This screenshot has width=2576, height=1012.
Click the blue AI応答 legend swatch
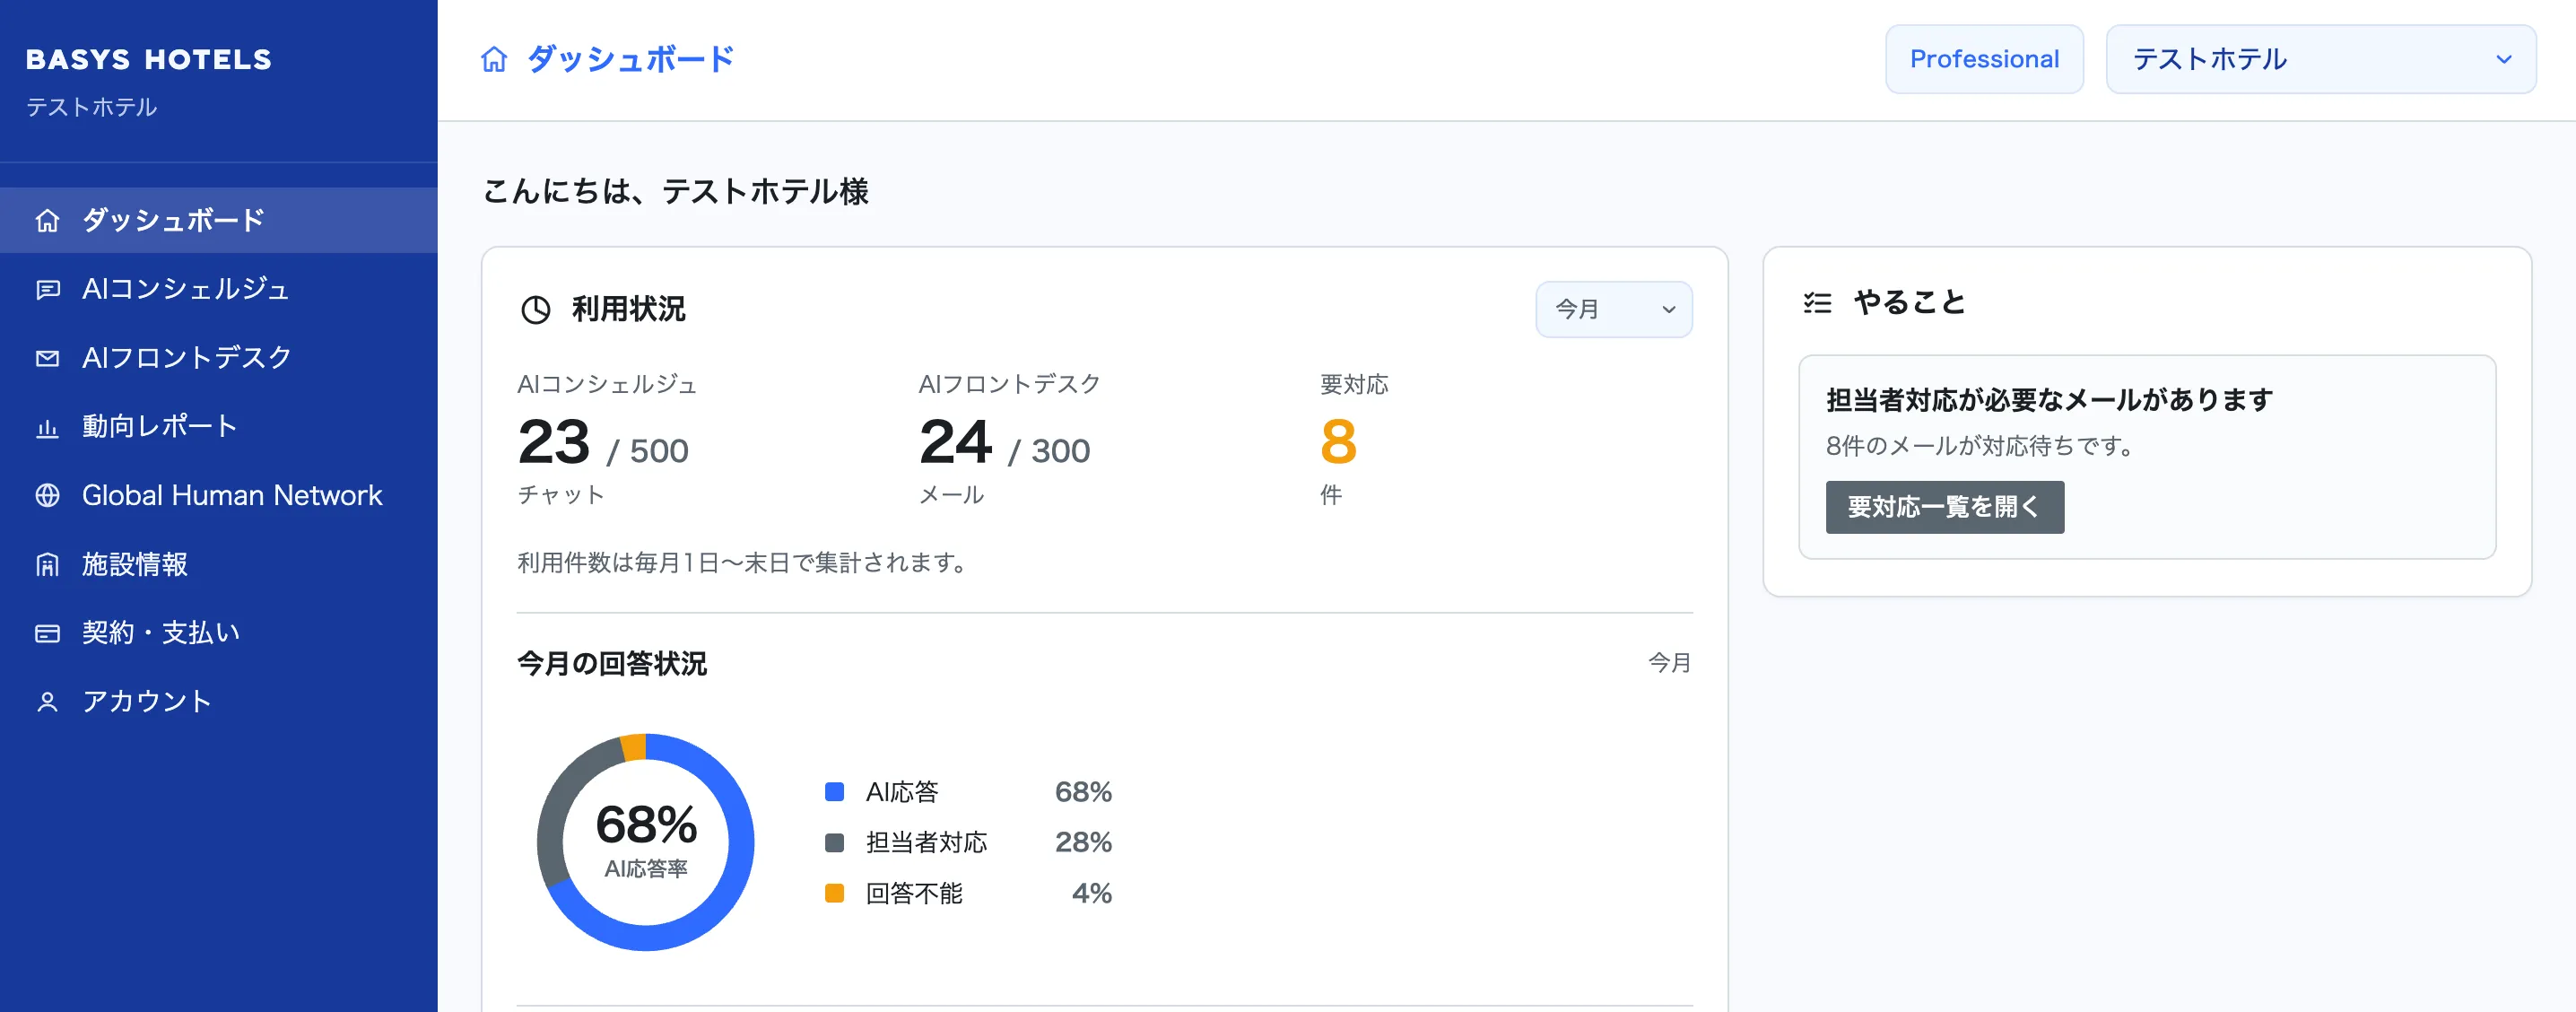point(834,792)
